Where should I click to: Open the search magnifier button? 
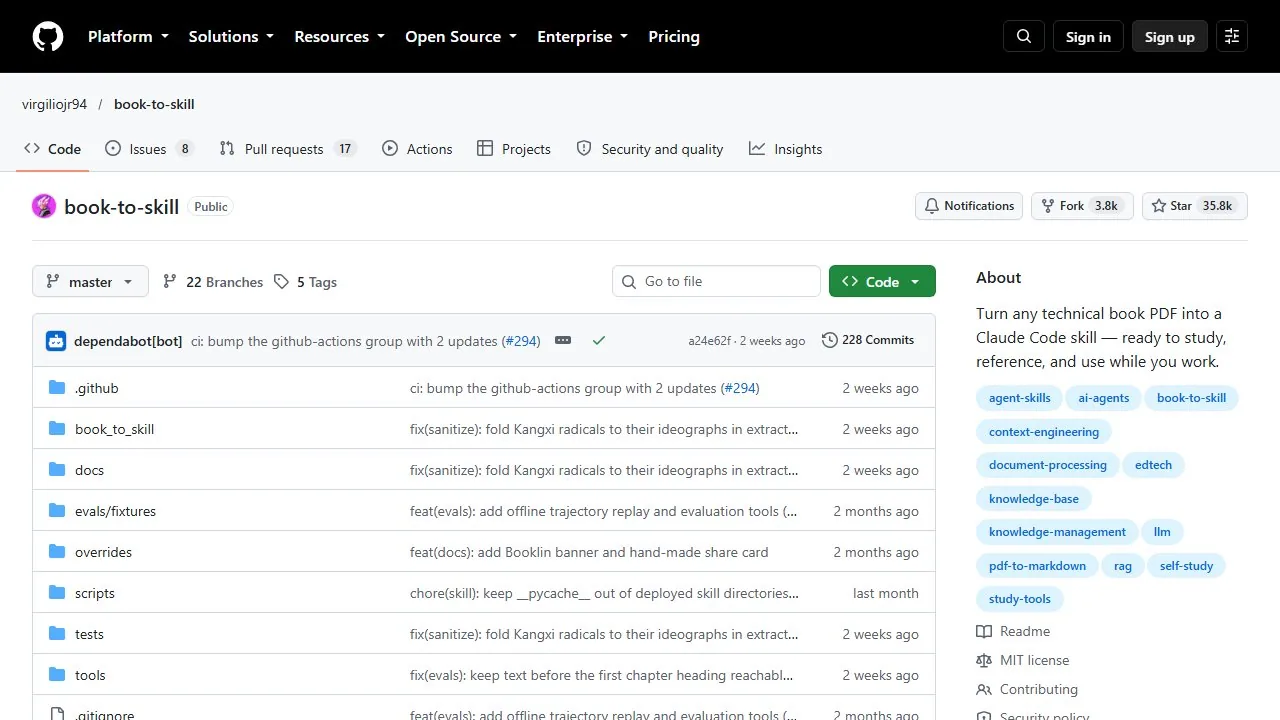(1024, 36)
